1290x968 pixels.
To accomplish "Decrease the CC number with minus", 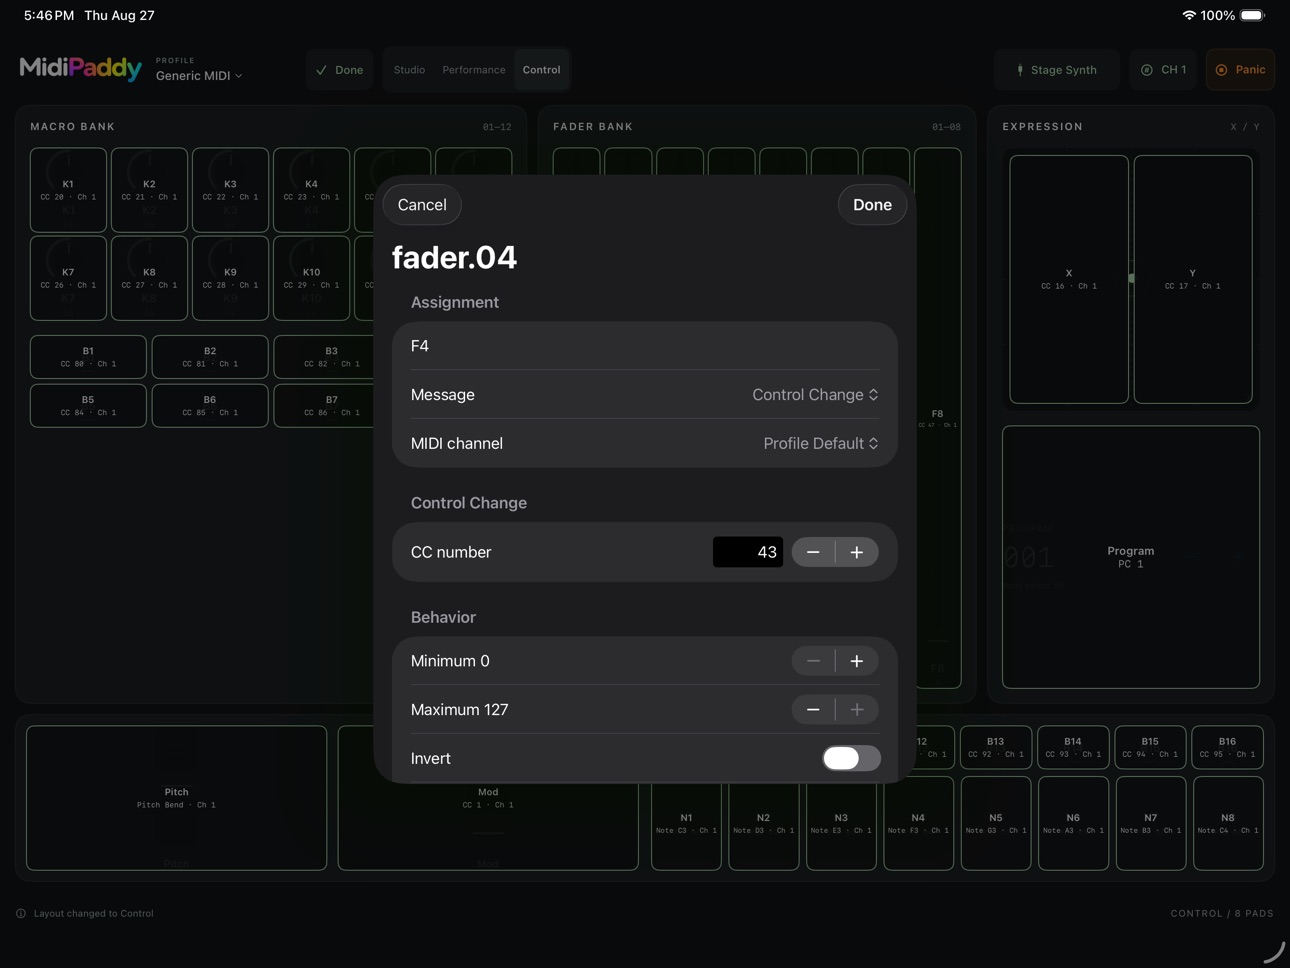I will pyautogui.click(x=813, y=552).
